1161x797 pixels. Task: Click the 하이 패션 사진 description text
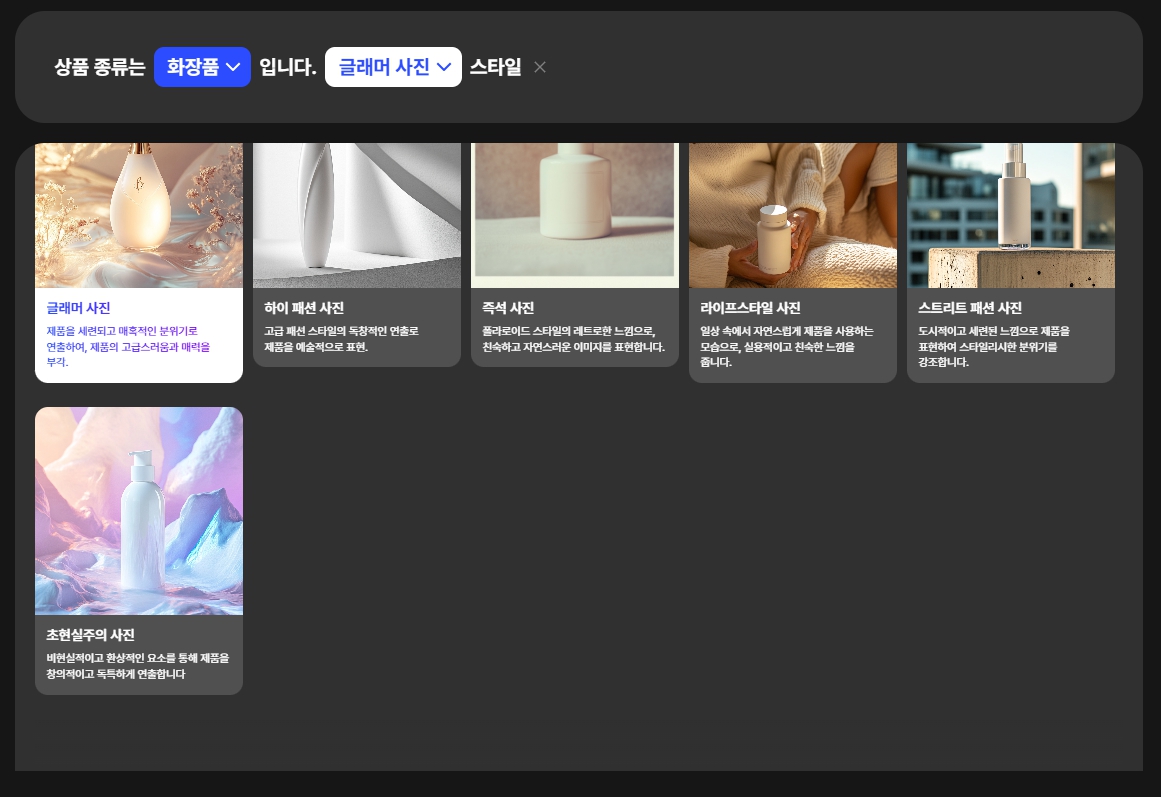point(341,339)
